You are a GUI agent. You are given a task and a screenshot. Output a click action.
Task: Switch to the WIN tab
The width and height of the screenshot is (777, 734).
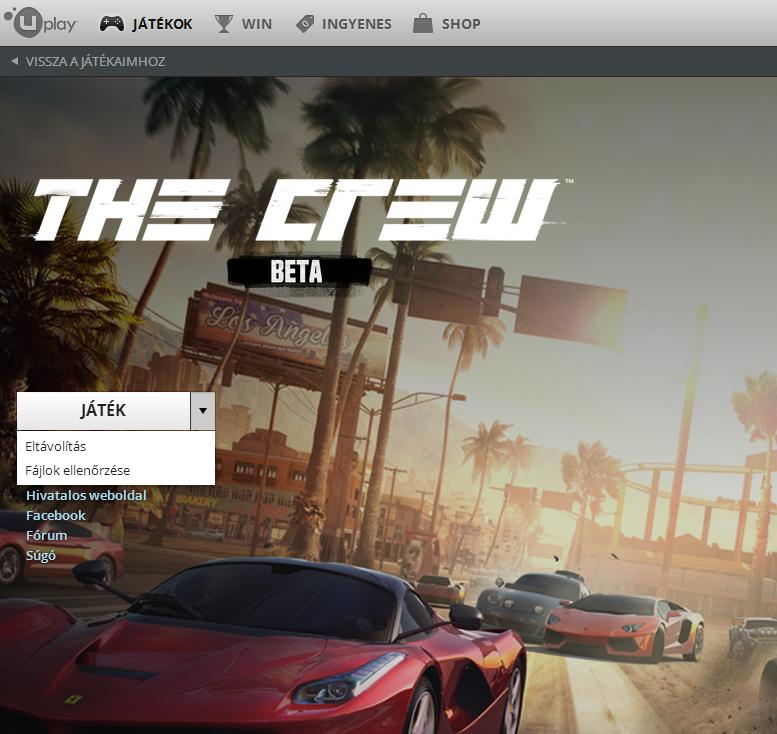[257, 24]
